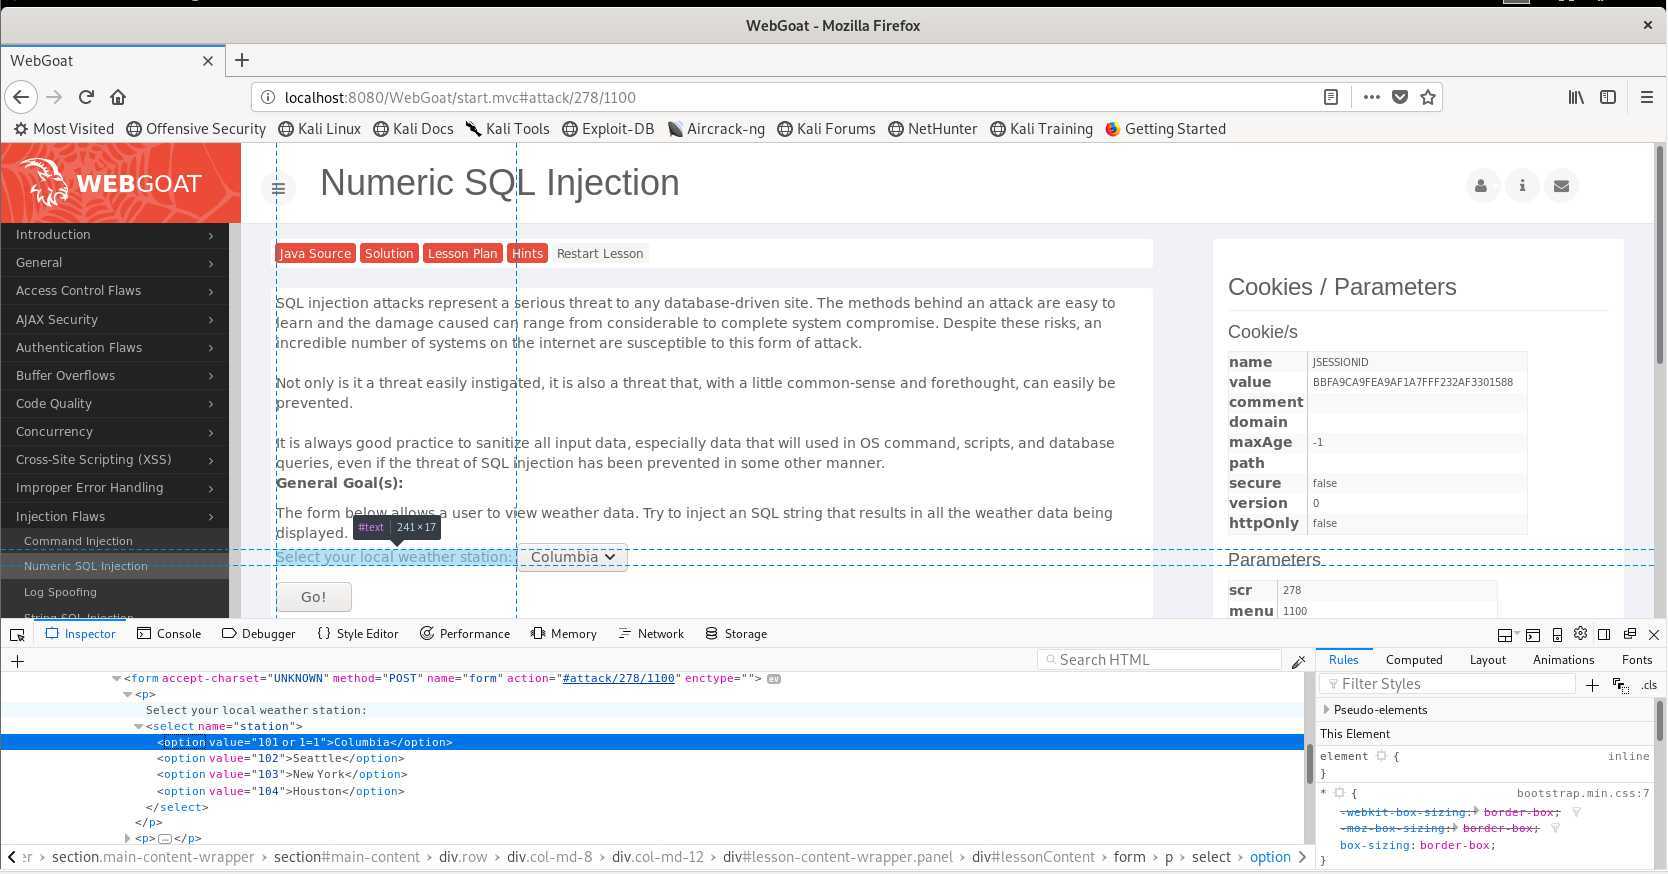
Task: Collapse the Injection Flaws category
Action: click(114, 517)
